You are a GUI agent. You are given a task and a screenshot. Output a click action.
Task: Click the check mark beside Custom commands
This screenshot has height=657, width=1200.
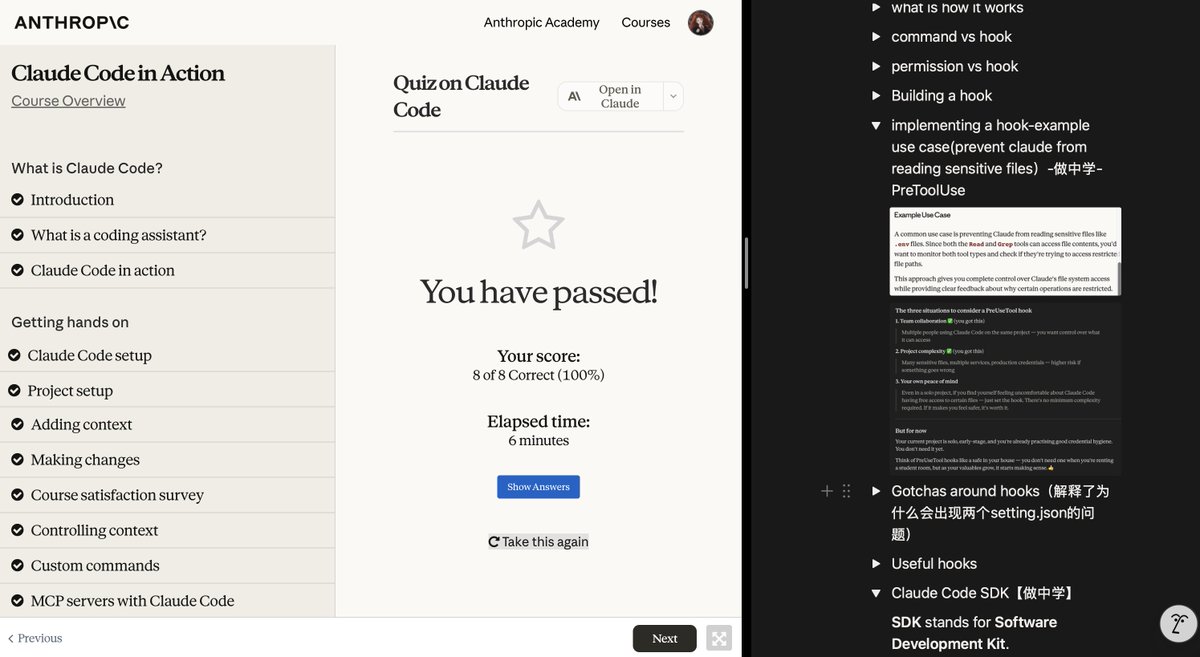(x=17, y=565)
